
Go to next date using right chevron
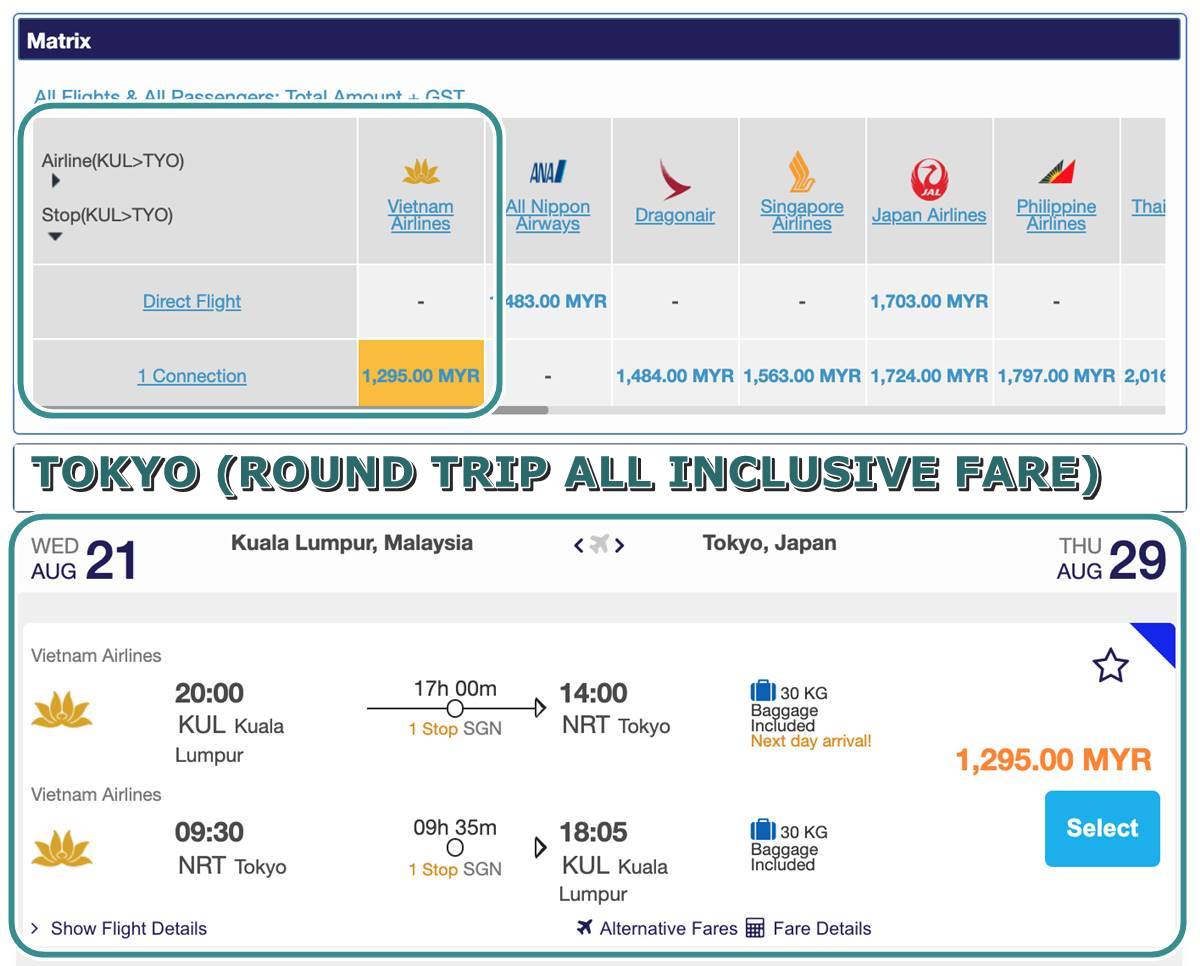tap(620, 545)
